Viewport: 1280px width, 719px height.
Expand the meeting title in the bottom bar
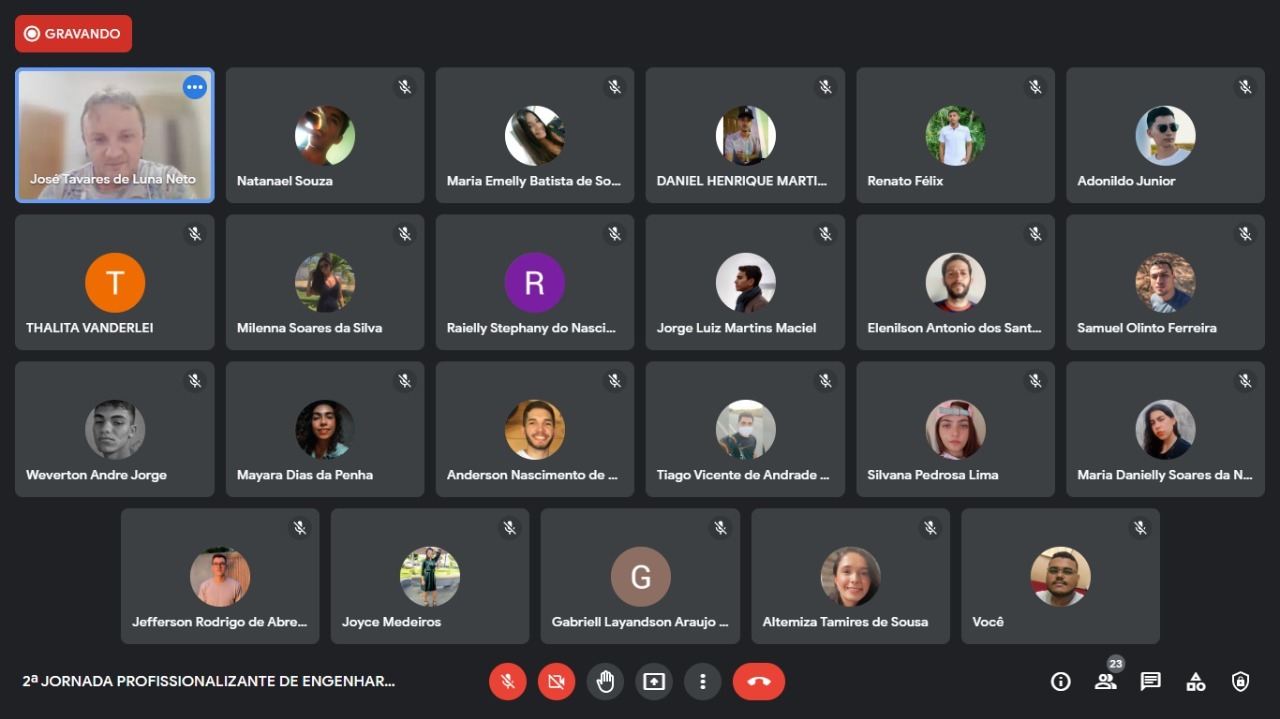[x=208, y=681]
